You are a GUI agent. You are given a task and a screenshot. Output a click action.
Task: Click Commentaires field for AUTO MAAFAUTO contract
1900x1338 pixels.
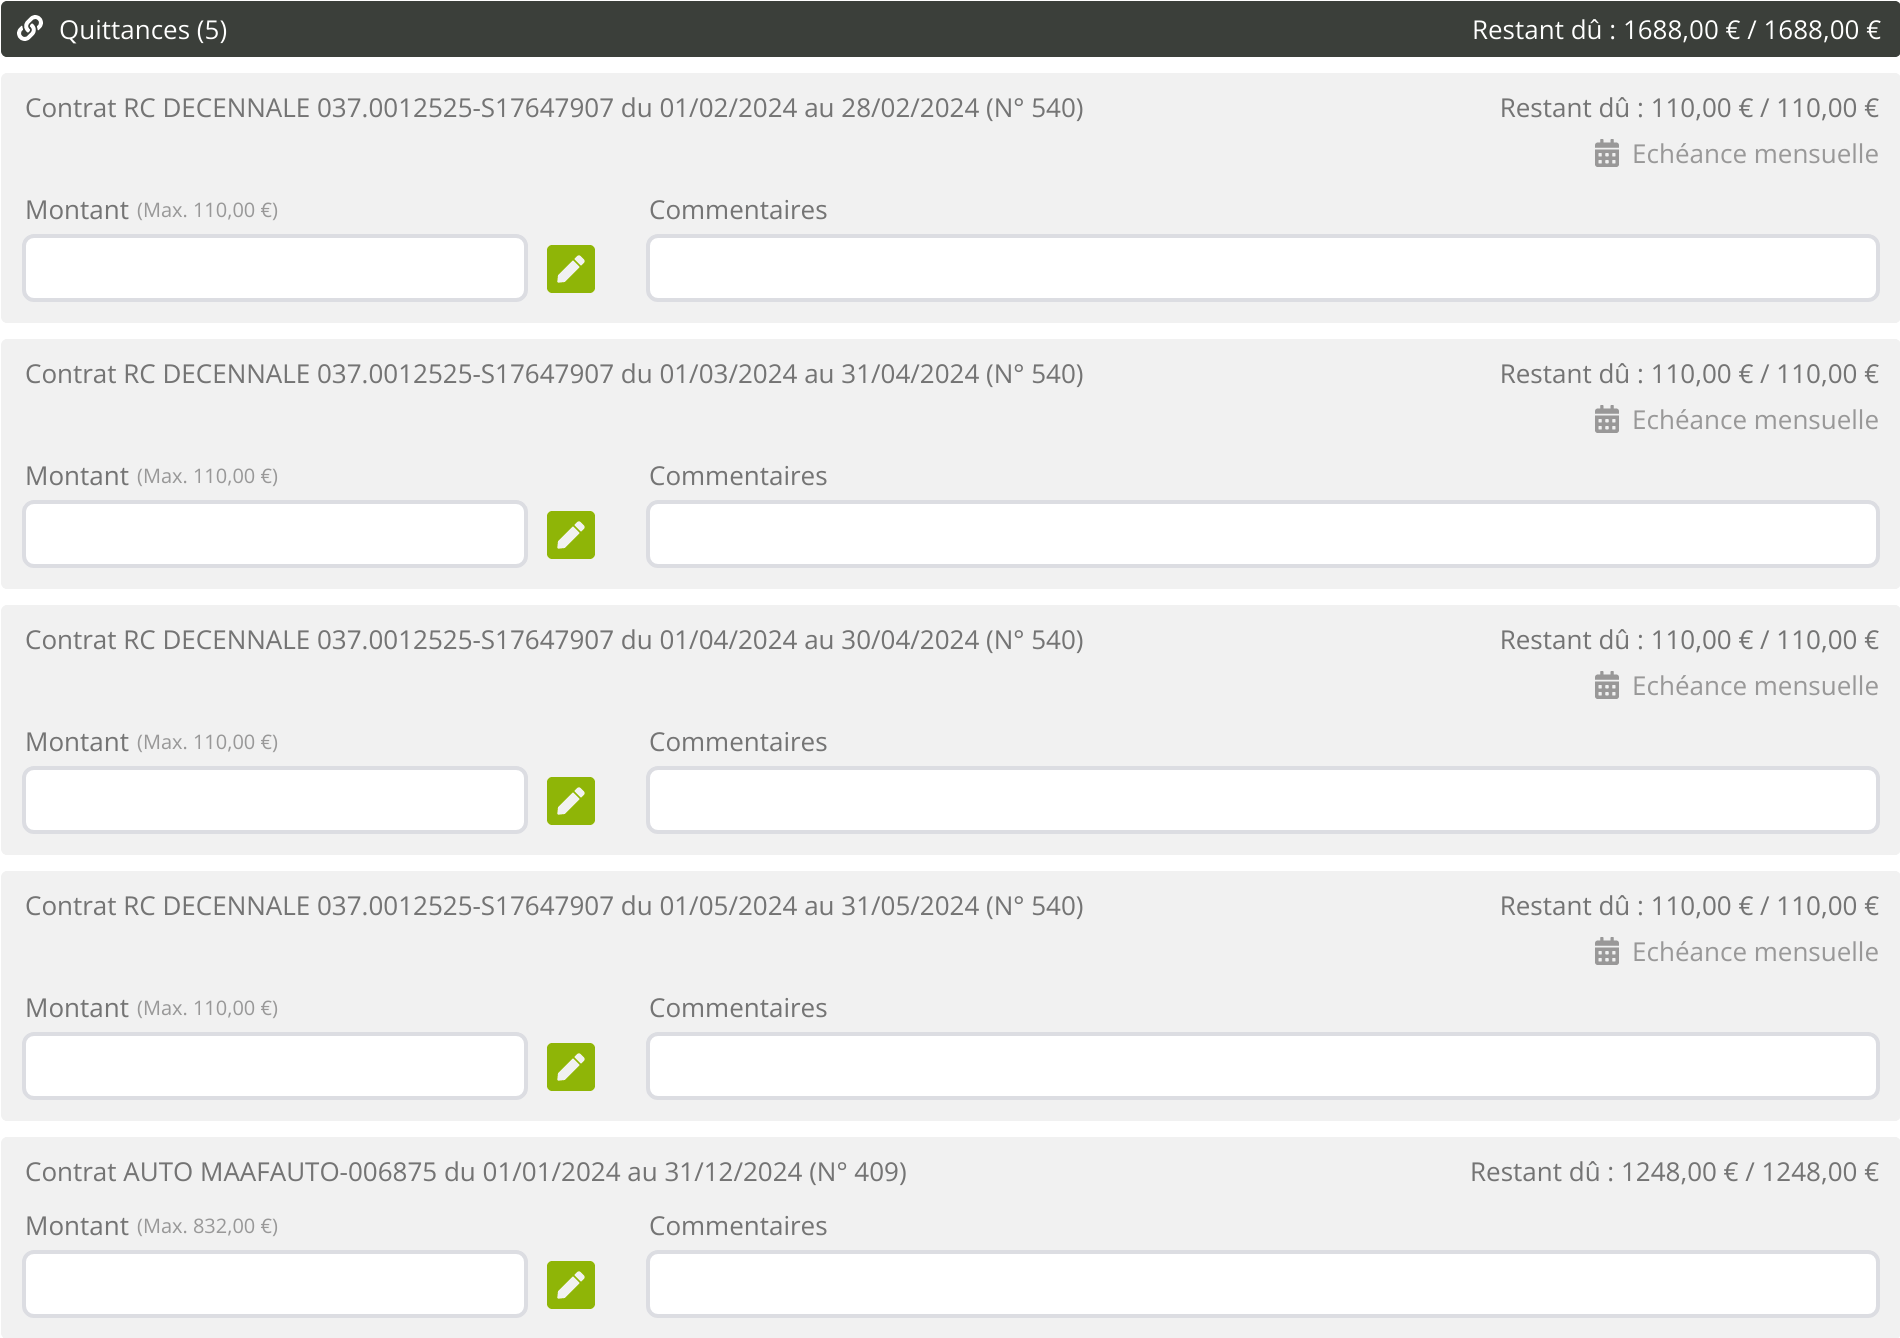[x=1262, y=1284]
